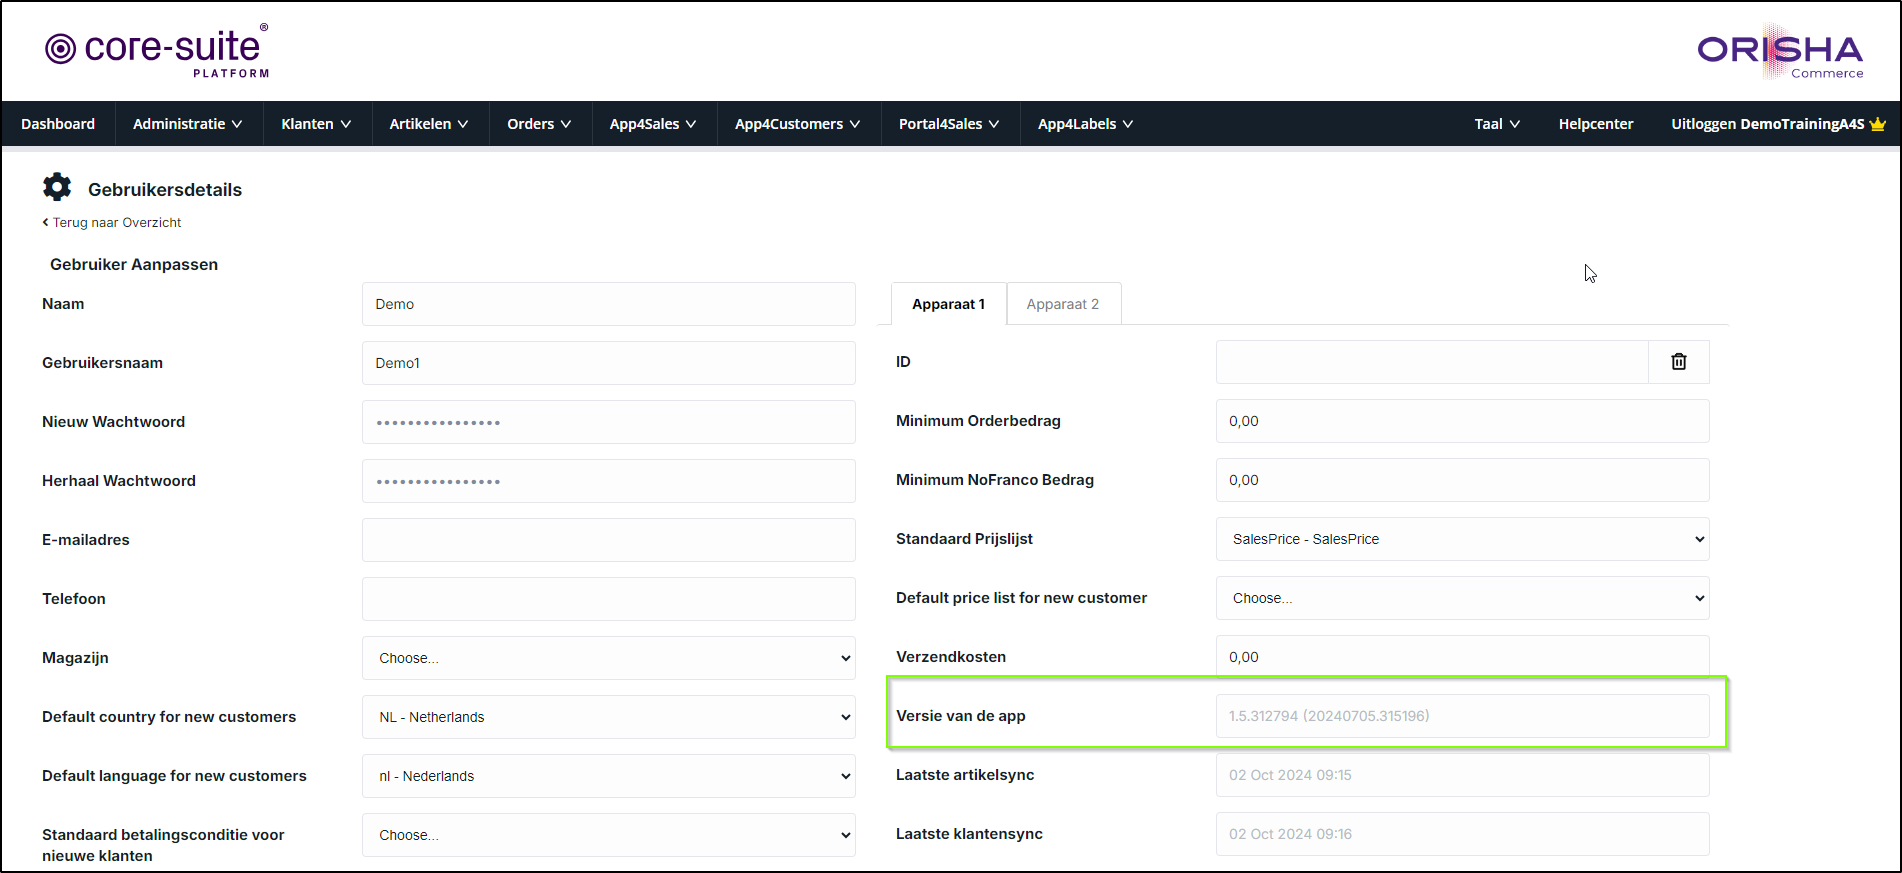
Task: Click the E-mailadres input field
Action: (x=609, y=540)
